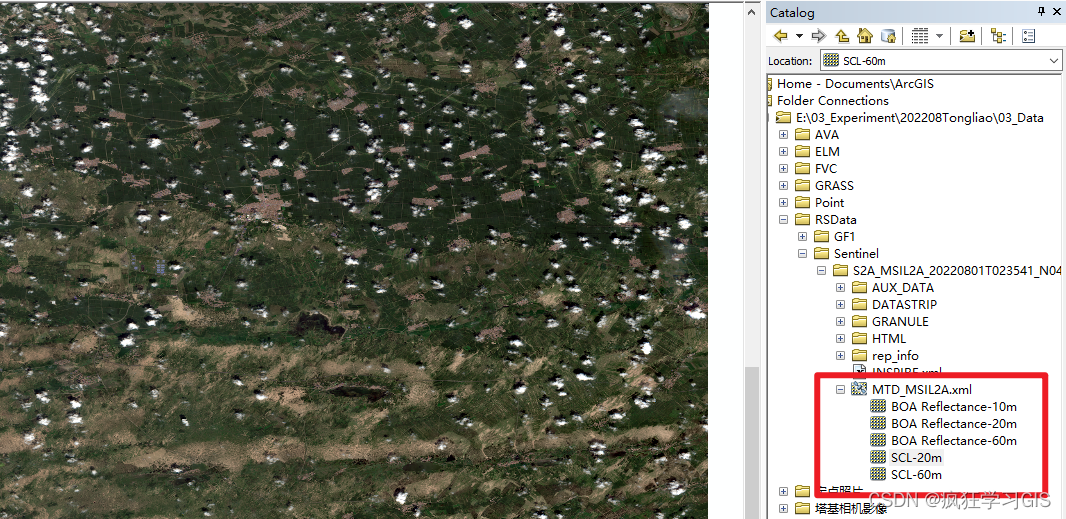Expand the ELM folder
The image size is (1066, 519).
[783, 152]
